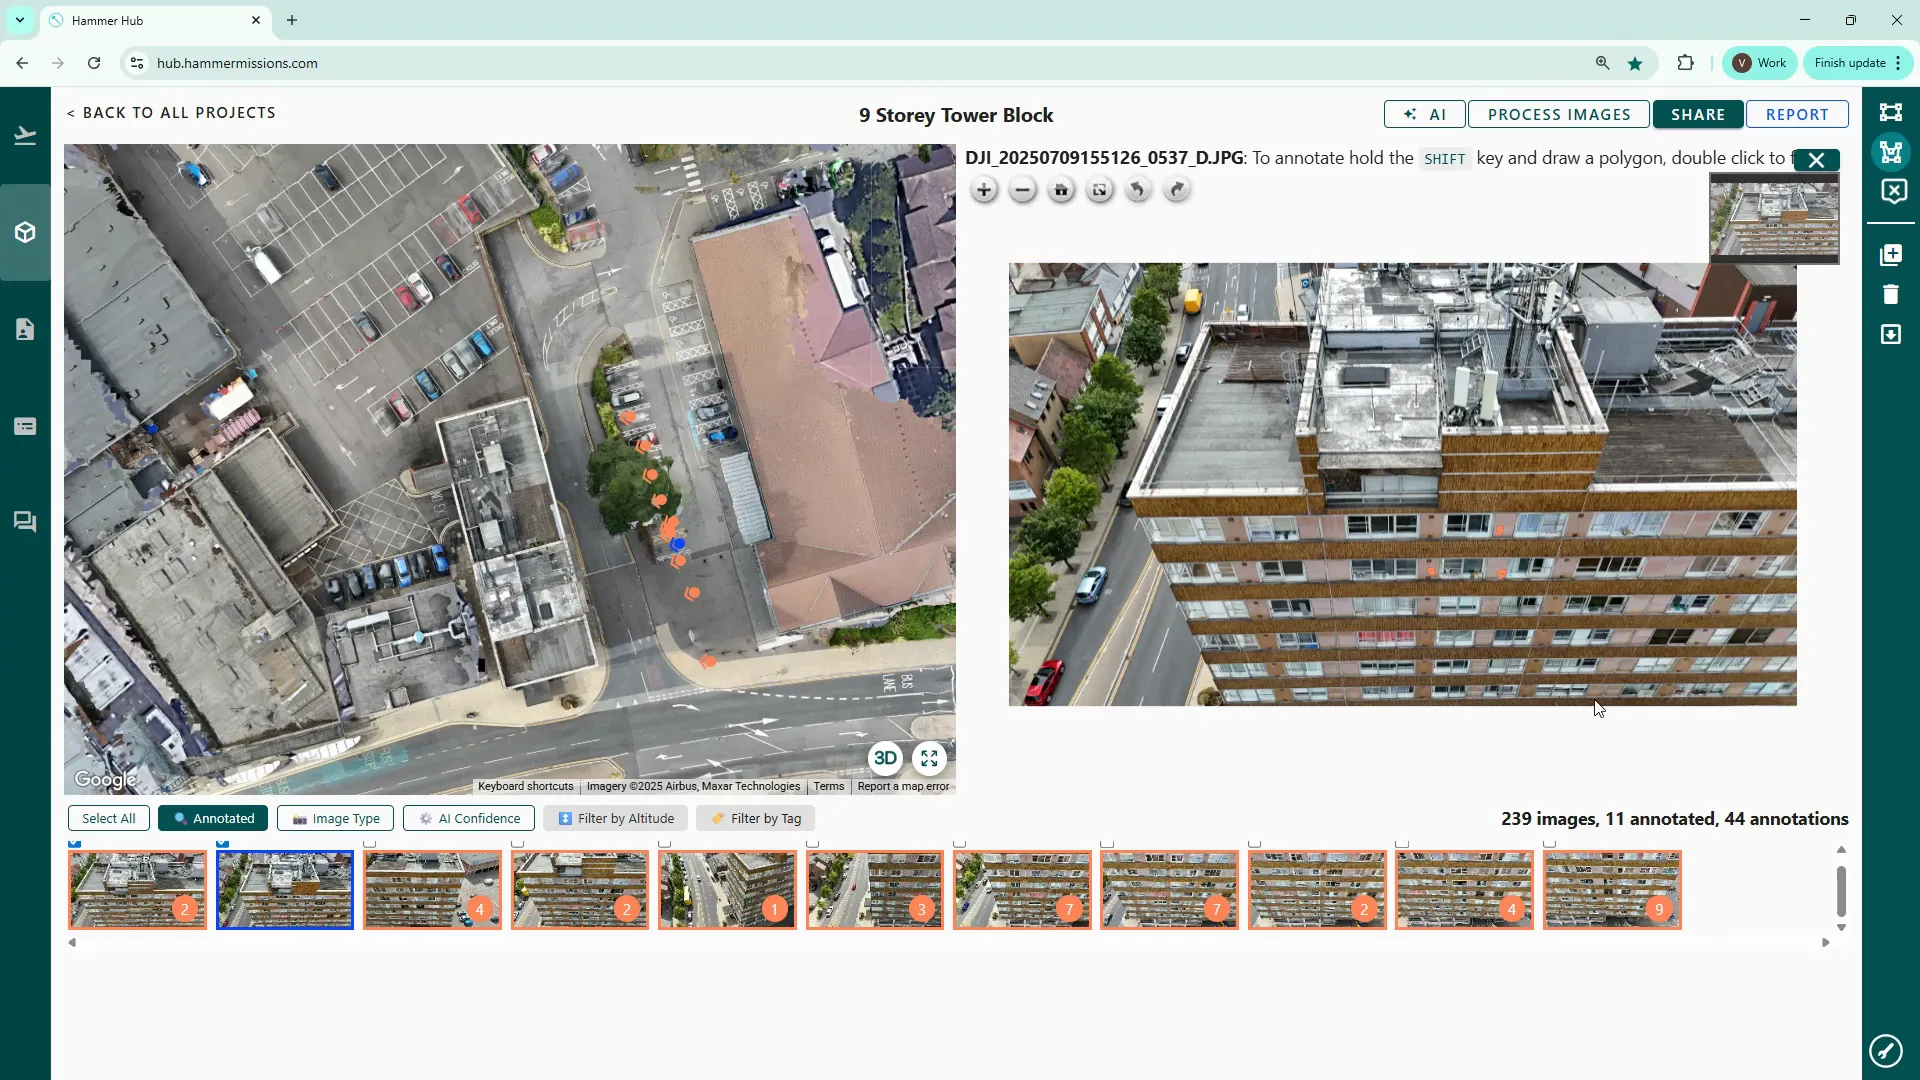Click the delete trash icon in right sidebar
The width and height of the screenshot is (1920, 1080).
tap(1890, 294)
